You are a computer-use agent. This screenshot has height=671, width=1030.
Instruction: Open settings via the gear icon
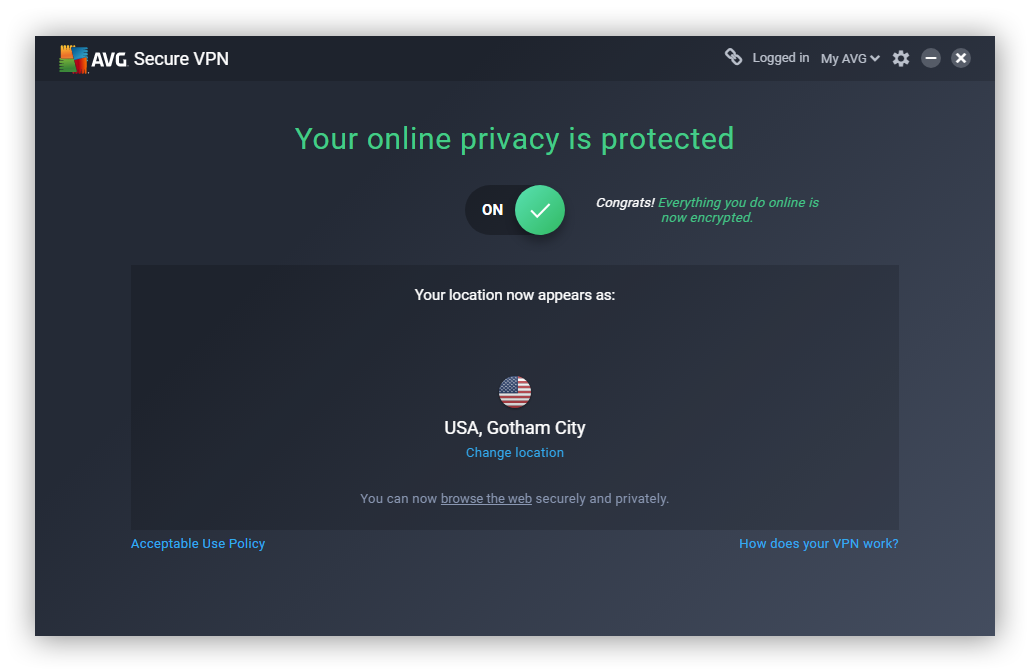click(900, 58)
